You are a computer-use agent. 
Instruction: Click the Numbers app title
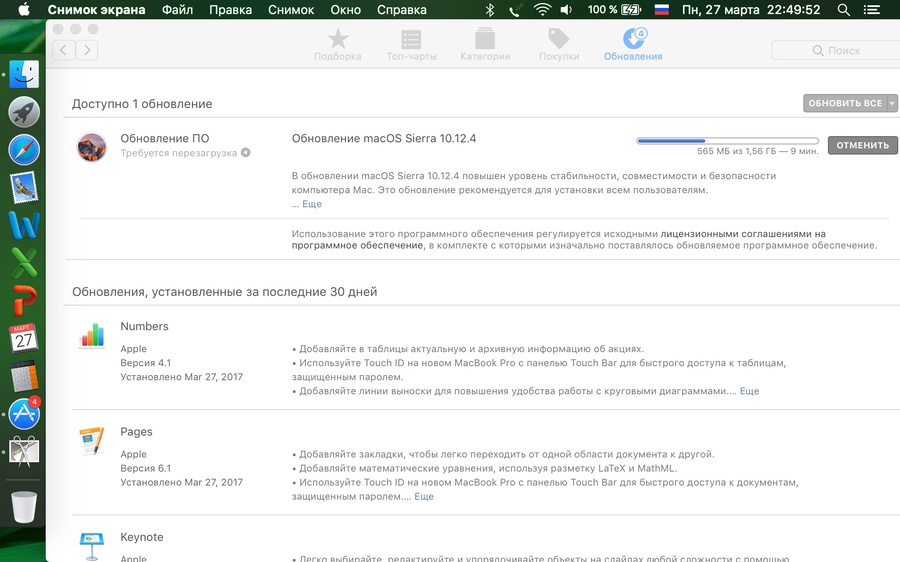point(144,326)
